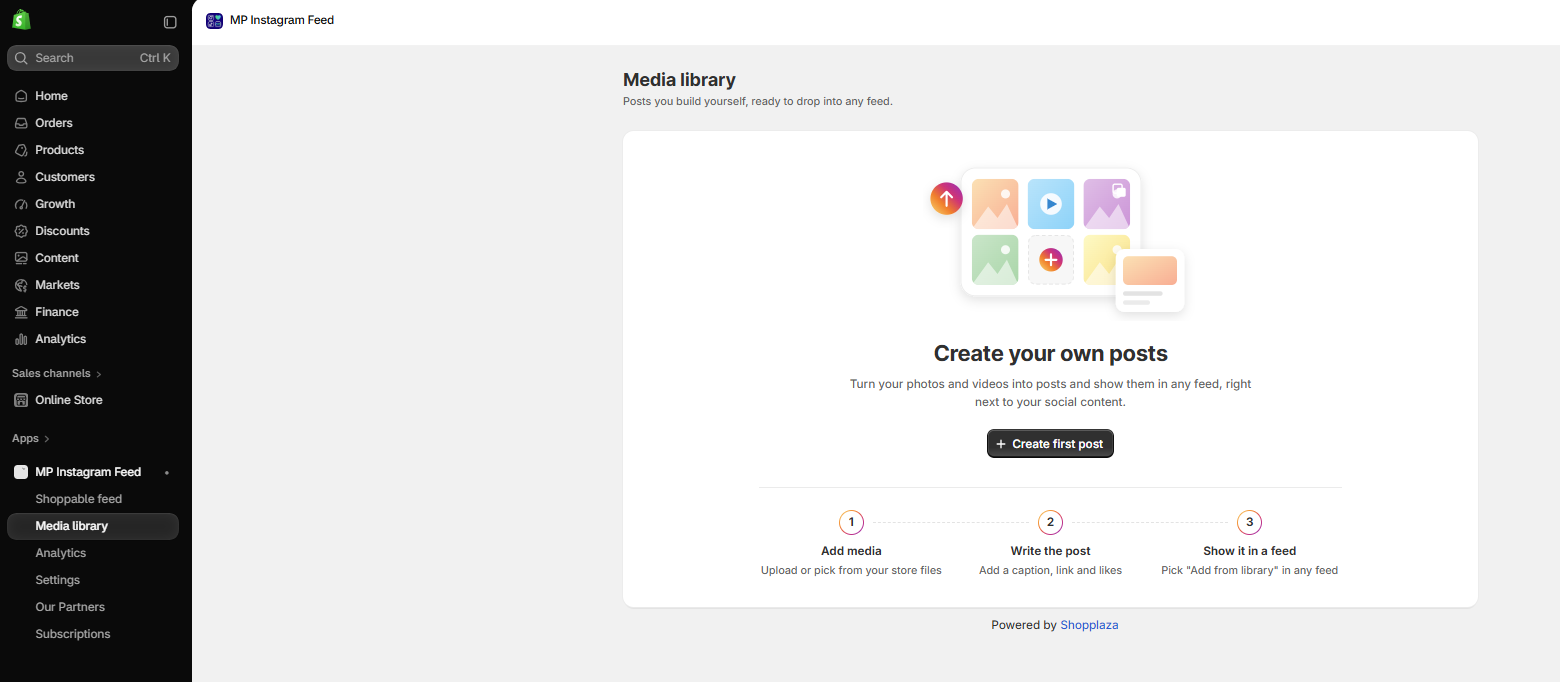The width and height of the screenshot is (1560, 682).
Task: Click the Customers person icon
Action: pyautogui.click(x=21, y=177)
